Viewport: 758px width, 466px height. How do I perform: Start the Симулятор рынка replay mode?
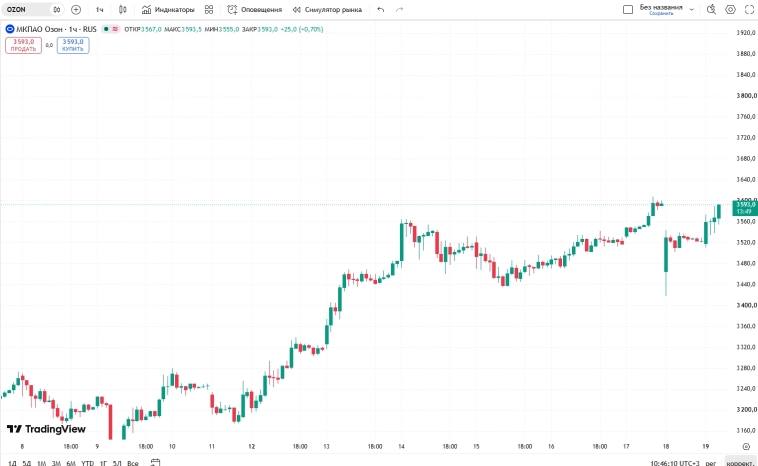(327, 10)
